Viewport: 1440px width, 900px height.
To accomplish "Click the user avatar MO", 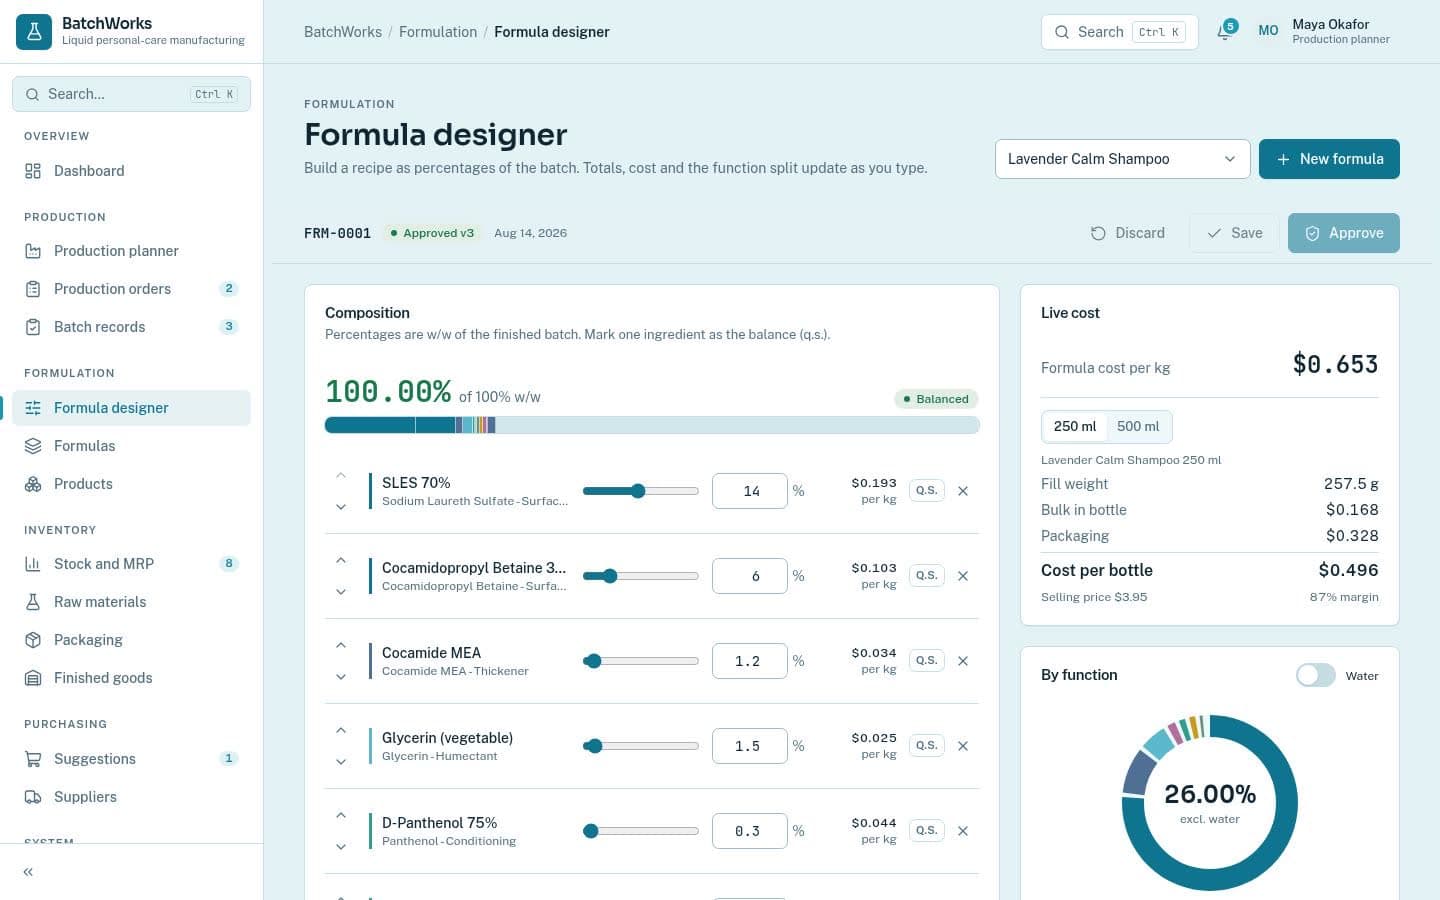I will (1268, 31).
